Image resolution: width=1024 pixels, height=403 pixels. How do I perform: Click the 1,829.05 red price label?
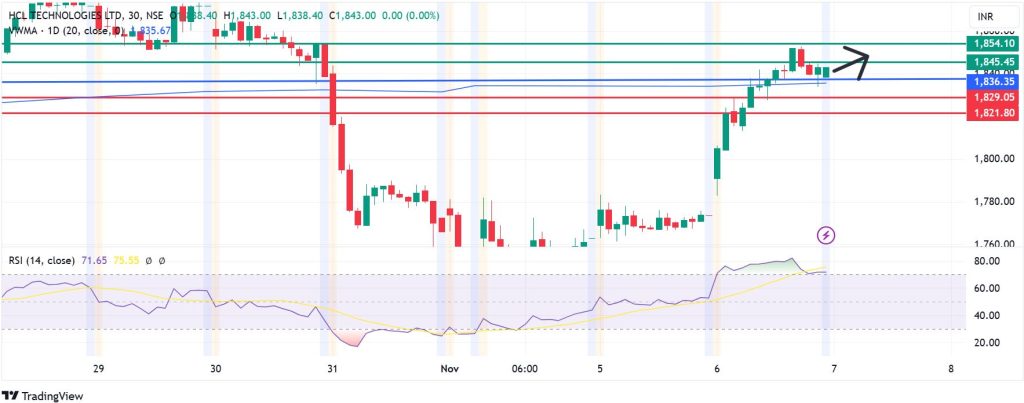(x=992, y=97)
